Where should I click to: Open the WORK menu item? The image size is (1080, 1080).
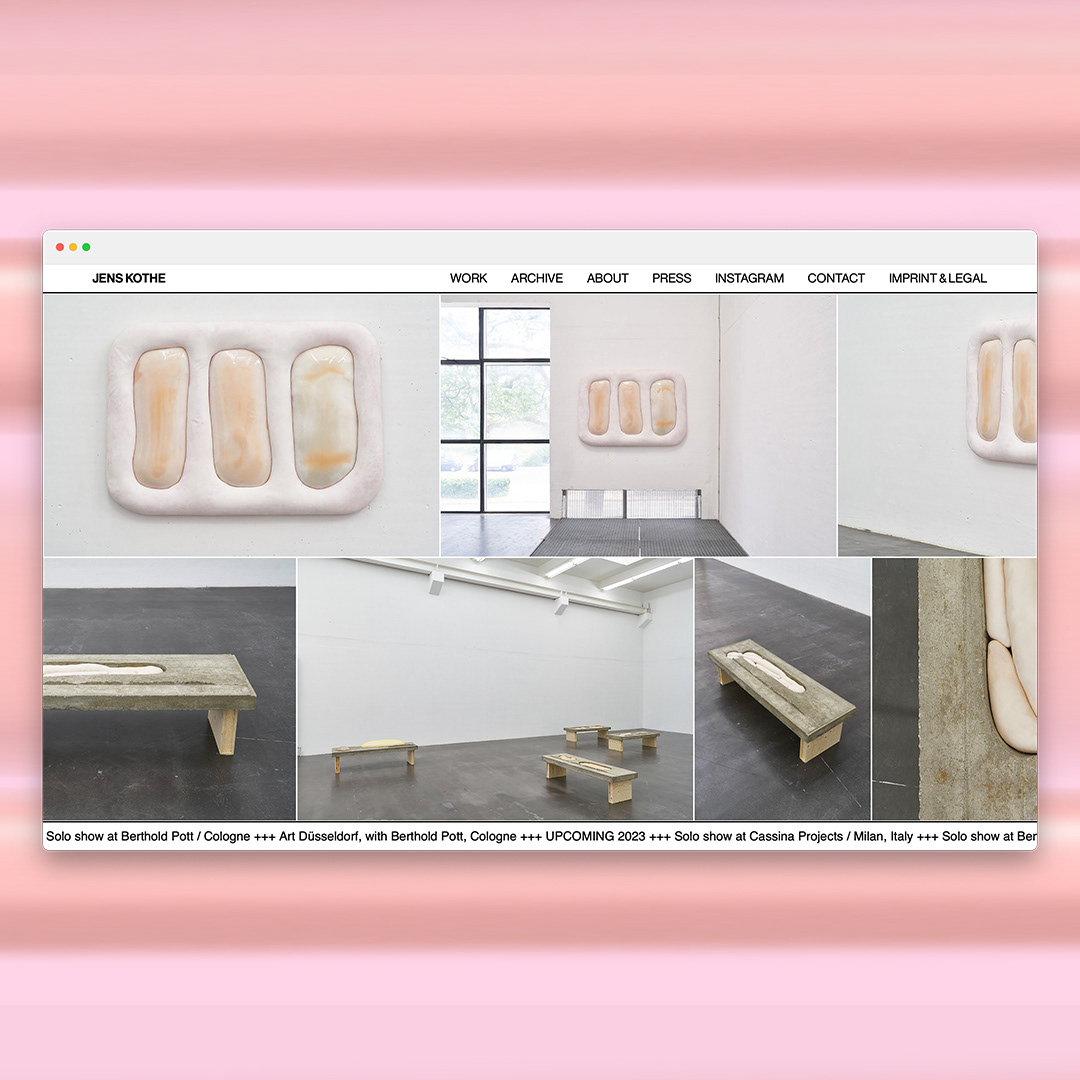tap(468, 278)
